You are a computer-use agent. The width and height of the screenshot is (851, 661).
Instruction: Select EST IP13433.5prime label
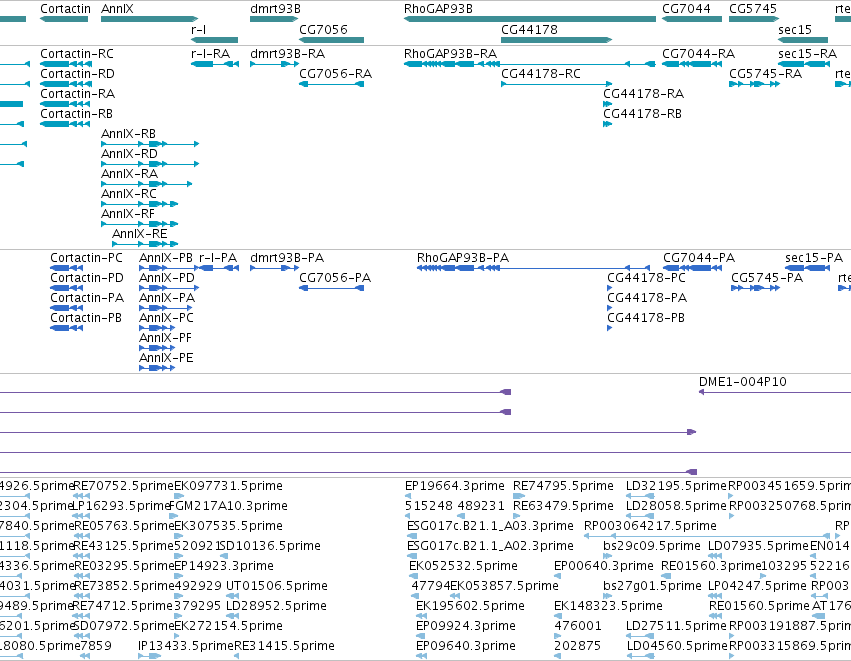(x=186, y=646)
